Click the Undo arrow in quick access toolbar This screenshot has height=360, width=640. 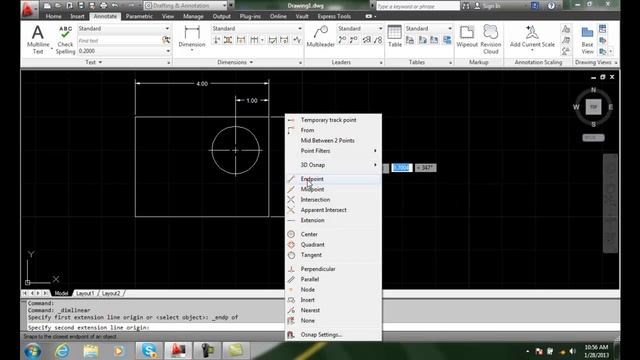pyautogui.click(x=115, y=6)
